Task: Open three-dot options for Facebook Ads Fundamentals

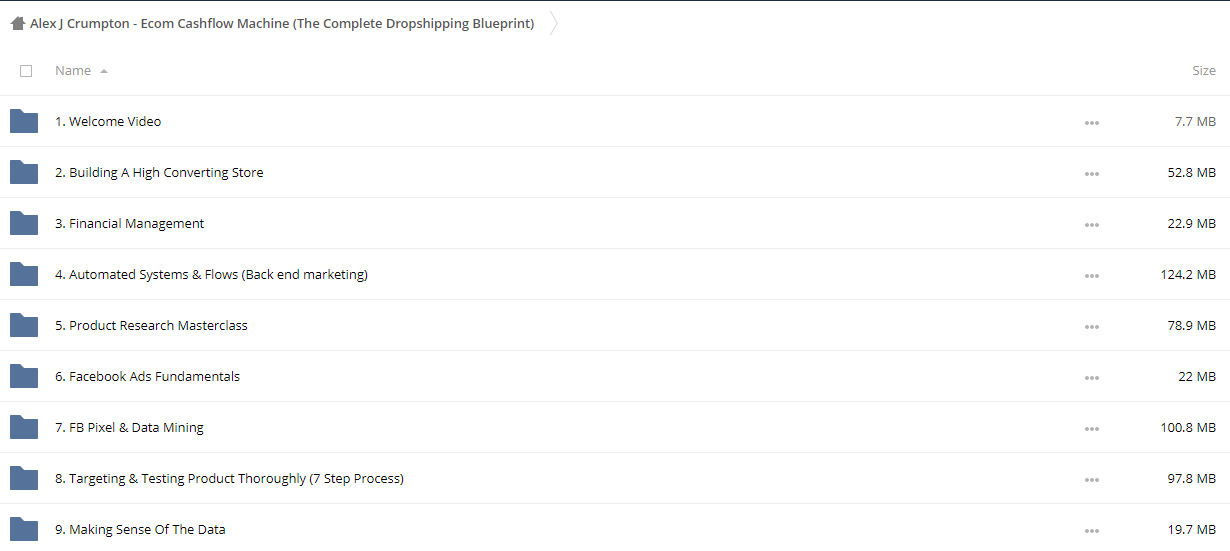Action: (x=1092, y=378)
